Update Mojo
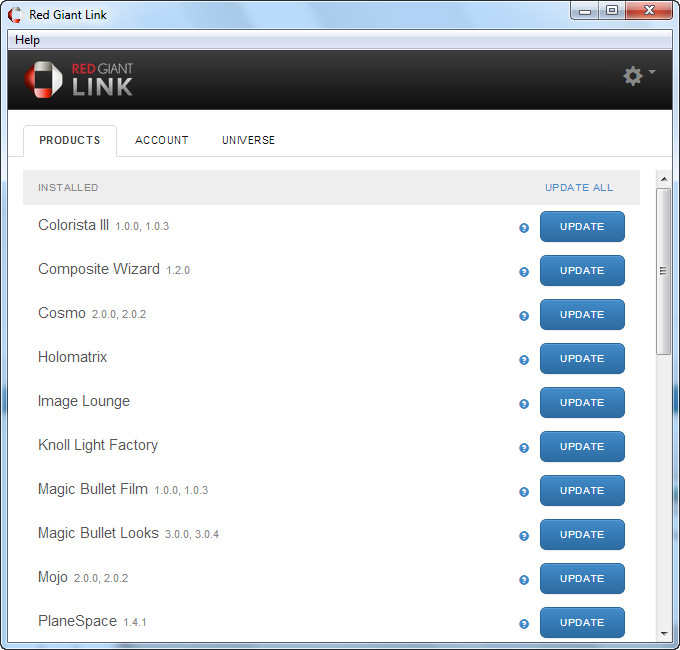 click(x=582, y=578)
